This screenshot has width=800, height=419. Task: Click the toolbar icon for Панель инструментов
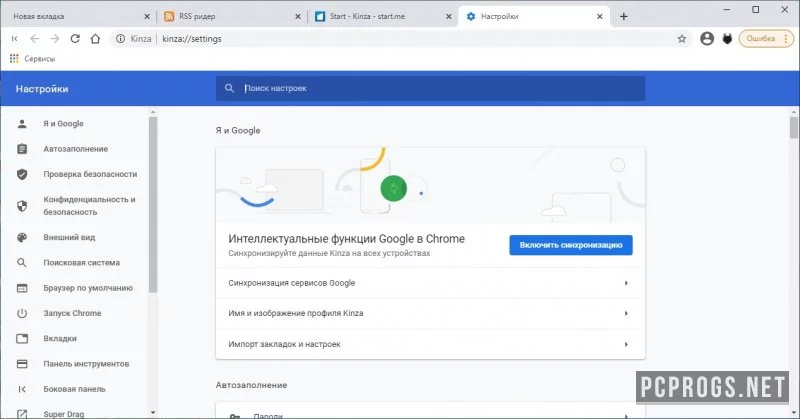(22, 364)
